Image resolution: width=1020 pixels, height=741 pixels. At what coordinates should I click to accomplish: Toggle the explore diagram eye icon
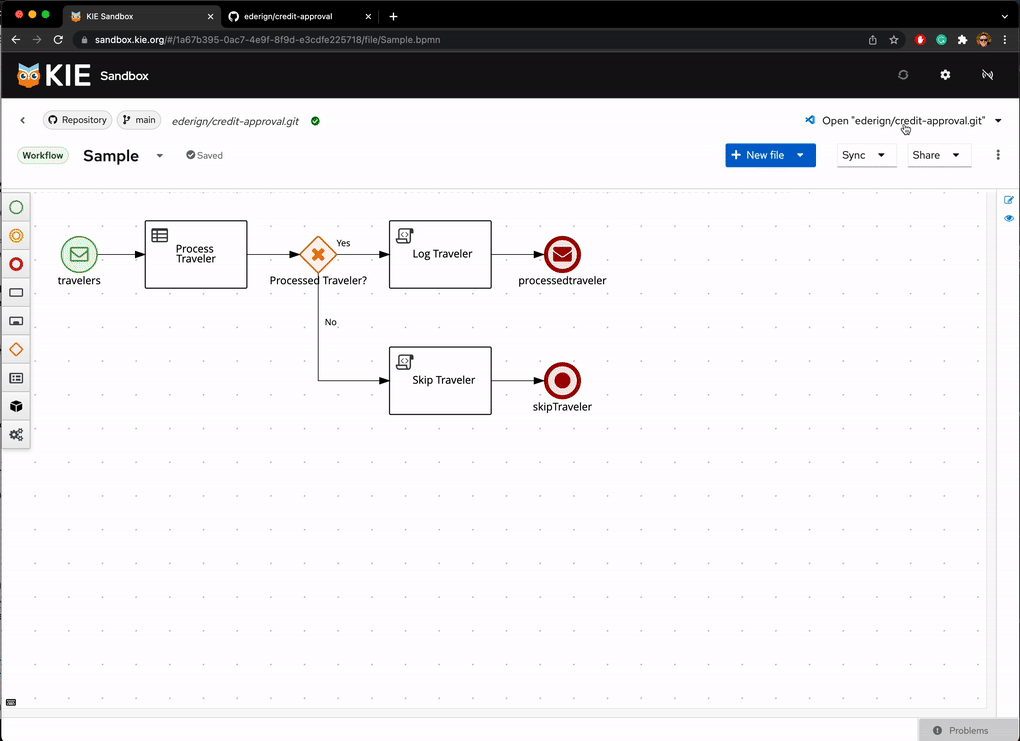pyautogui.click(x=1008, y=218)
